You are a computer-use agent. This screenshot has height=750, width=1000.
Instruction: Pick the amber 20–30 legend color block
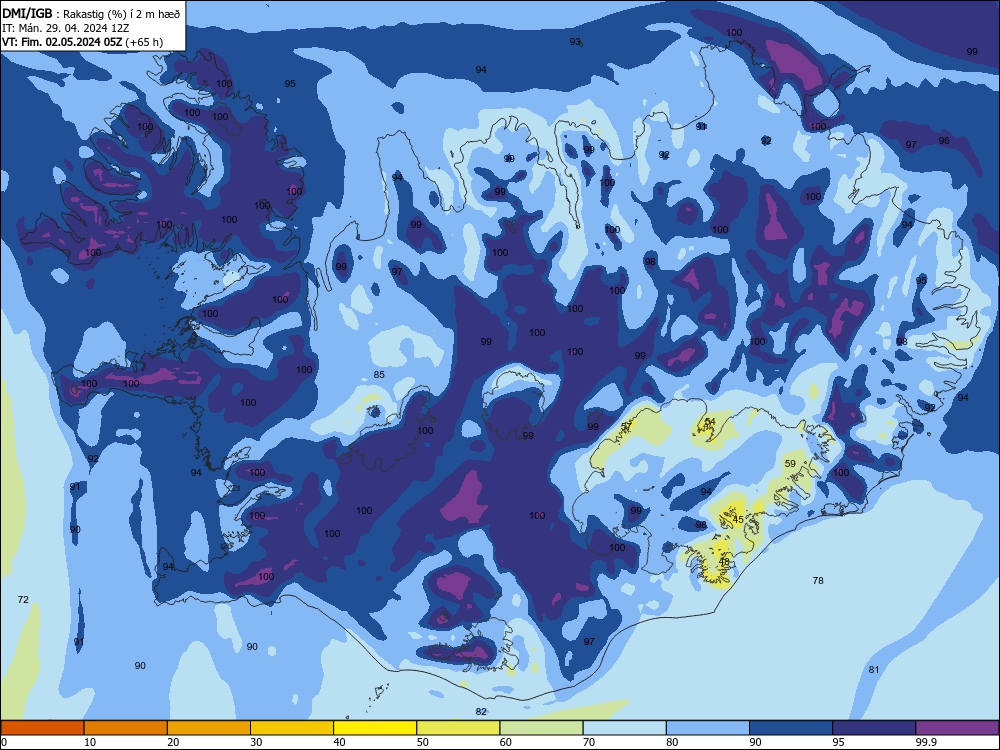click(x=209, y=728)
